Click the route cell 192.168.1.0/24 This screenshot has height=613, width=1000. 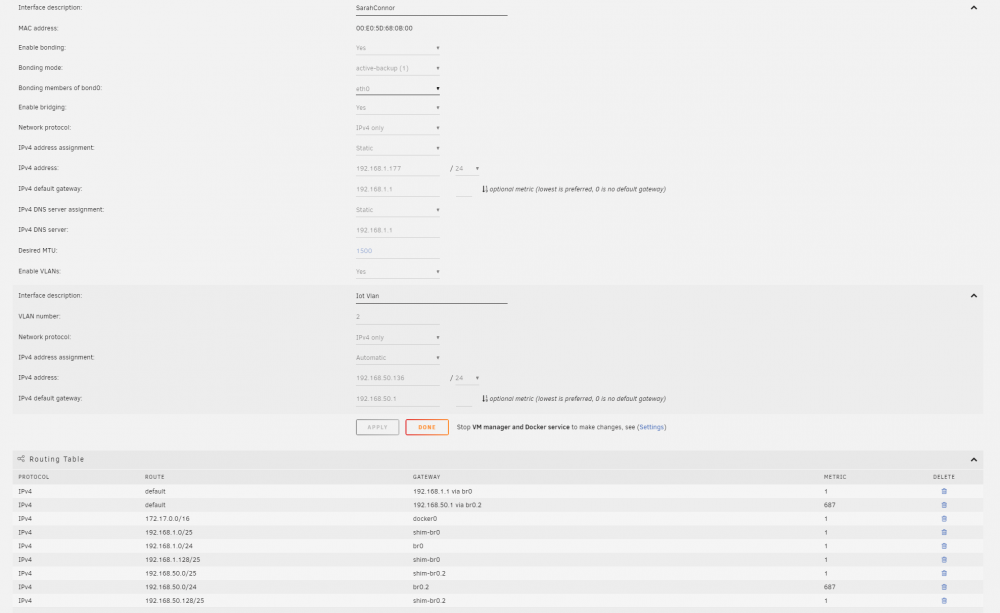point(169,547)
